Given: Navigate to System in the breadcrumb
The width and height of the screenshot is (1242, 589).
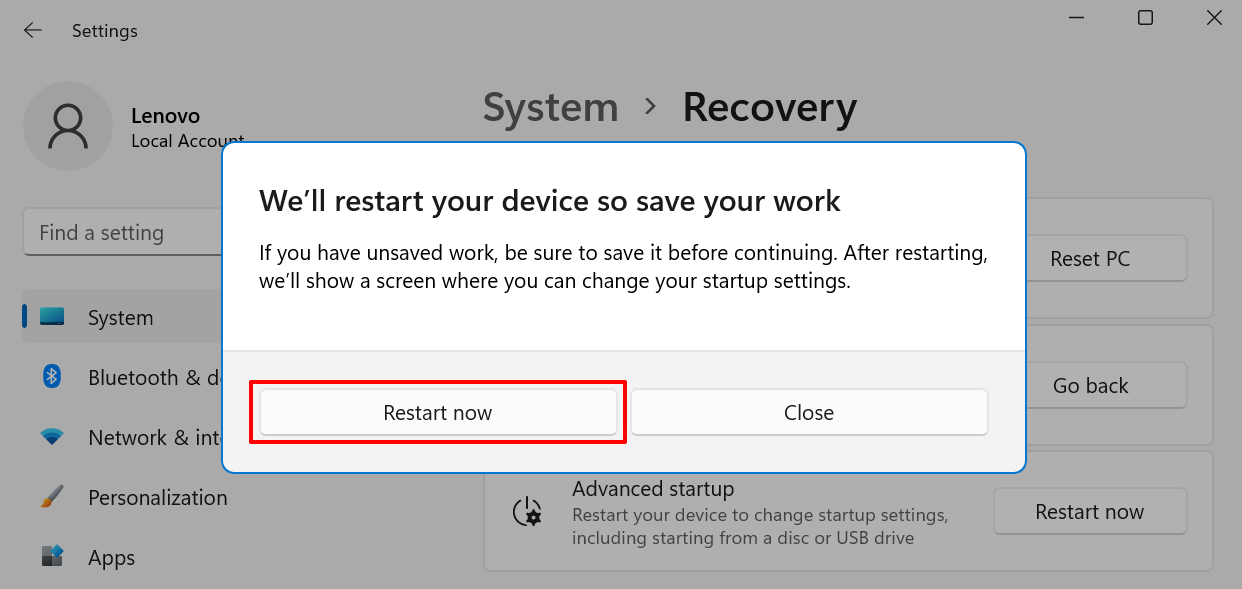Looking at the screenshot, I should coord(551,108).
